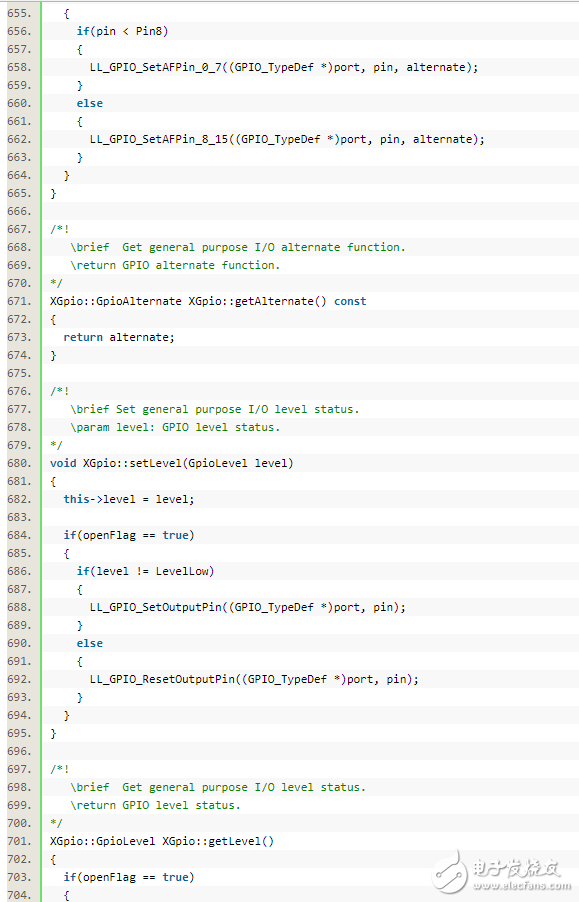
Task: Click the comment closer '*/' on line 700
Action: (56, 823)
